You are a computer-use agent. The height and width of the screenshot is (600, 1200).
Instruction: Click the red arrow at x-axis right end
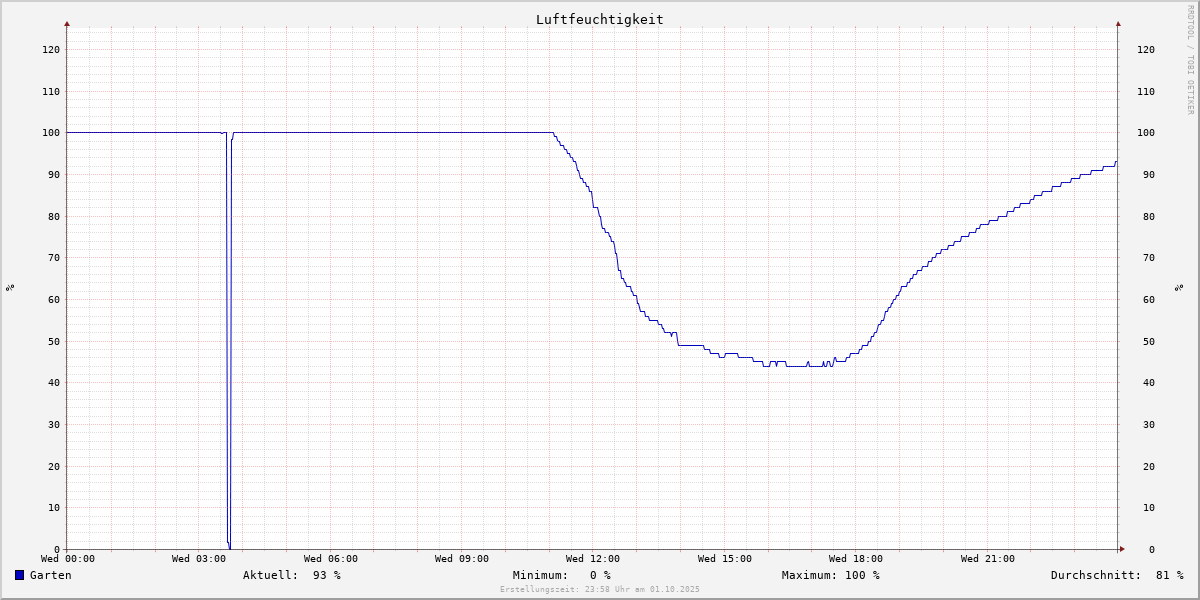tap(1121, 549)
